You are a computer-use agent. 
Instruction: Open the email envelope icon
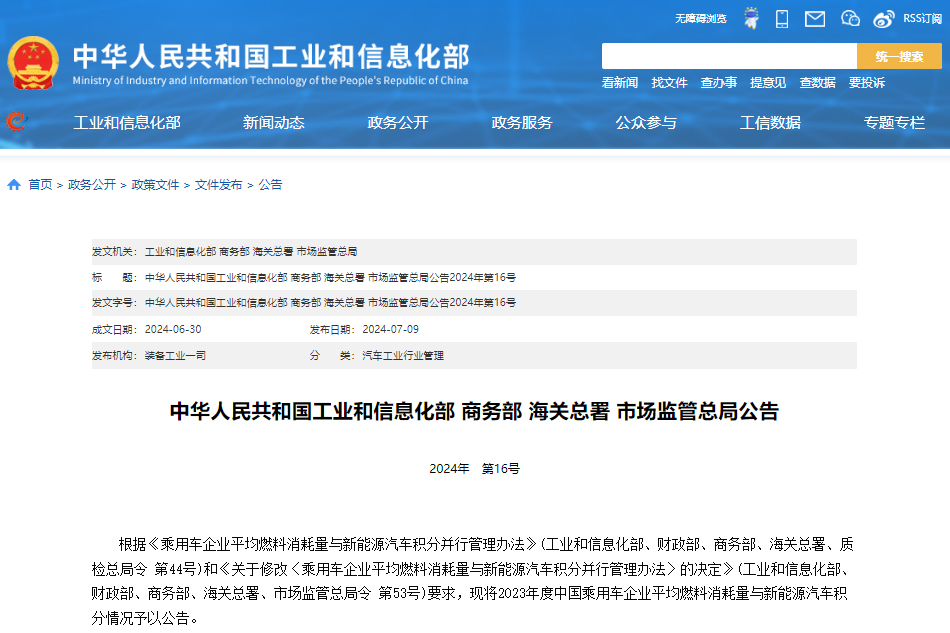(x=816, y=17)
